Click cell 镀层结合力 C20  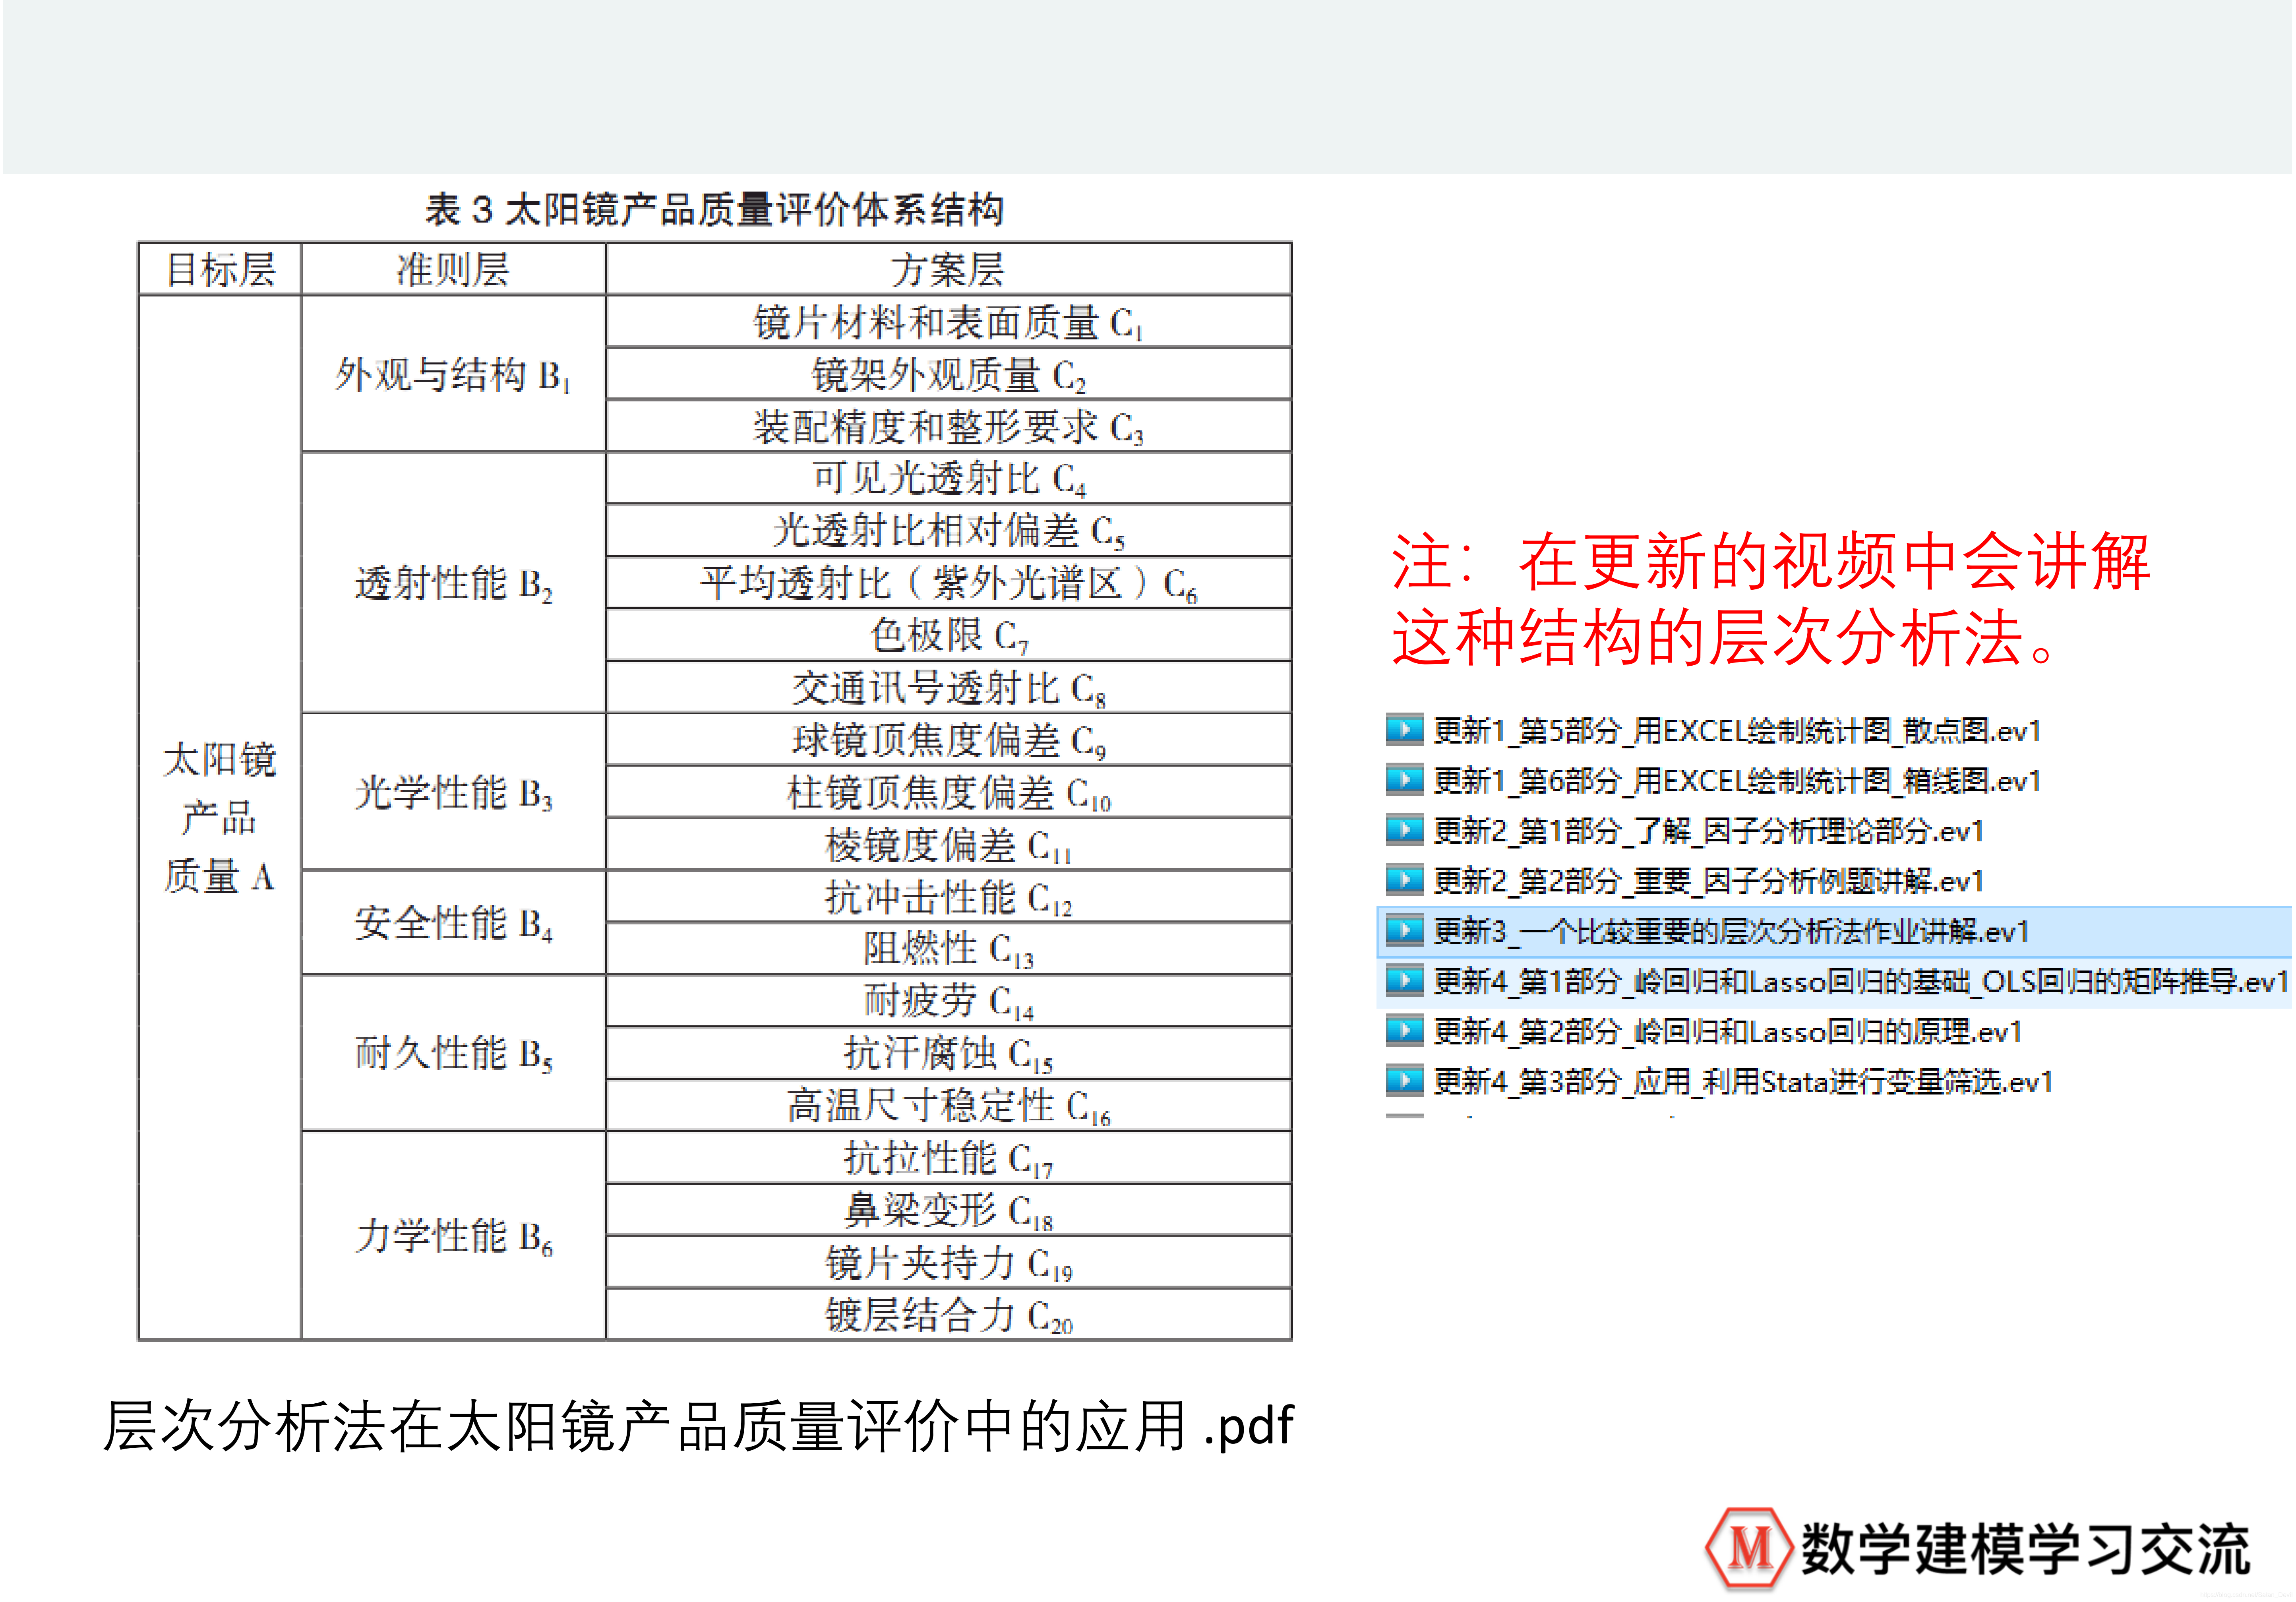click(948, 1314)
